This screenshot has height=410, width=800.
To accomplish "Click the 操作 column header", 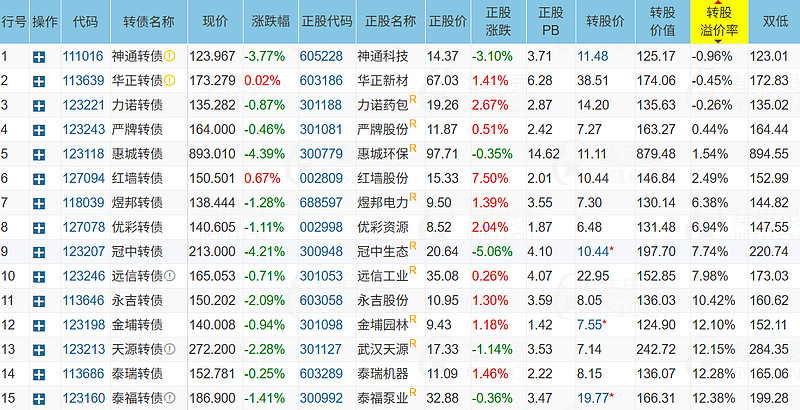I will point(45,21).
